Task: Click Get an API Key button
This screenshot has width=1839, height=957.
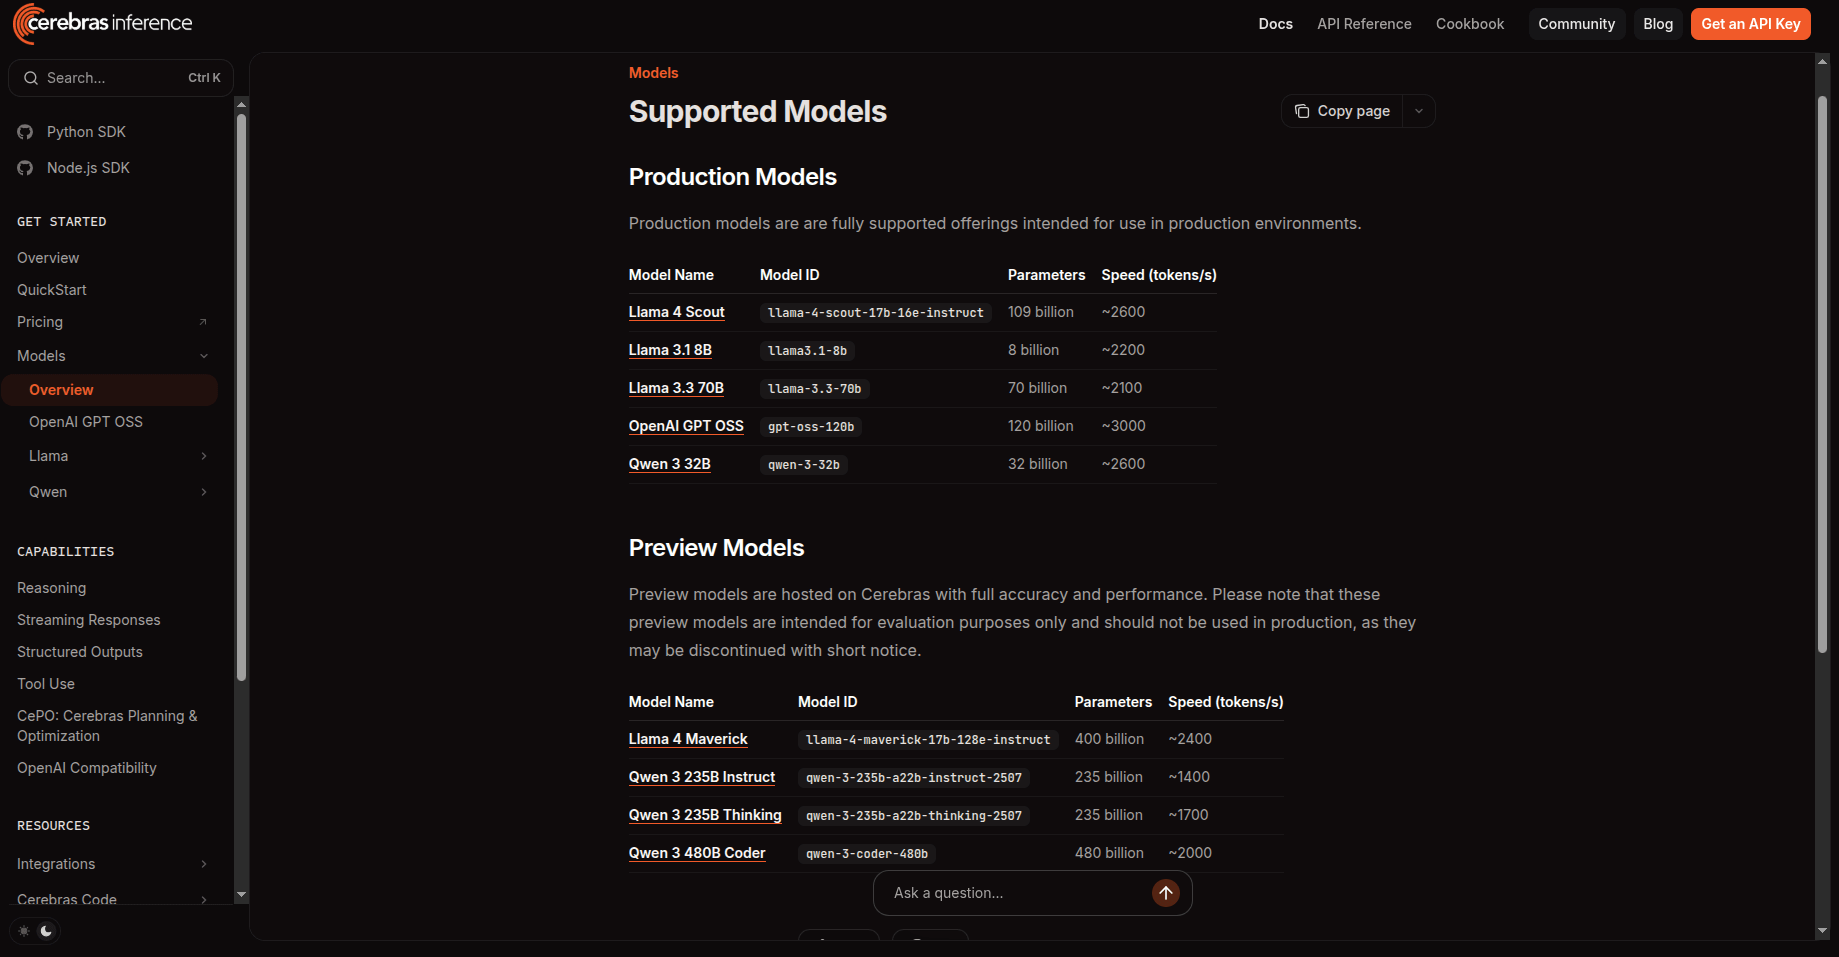Action: (x=1751, y=24)
